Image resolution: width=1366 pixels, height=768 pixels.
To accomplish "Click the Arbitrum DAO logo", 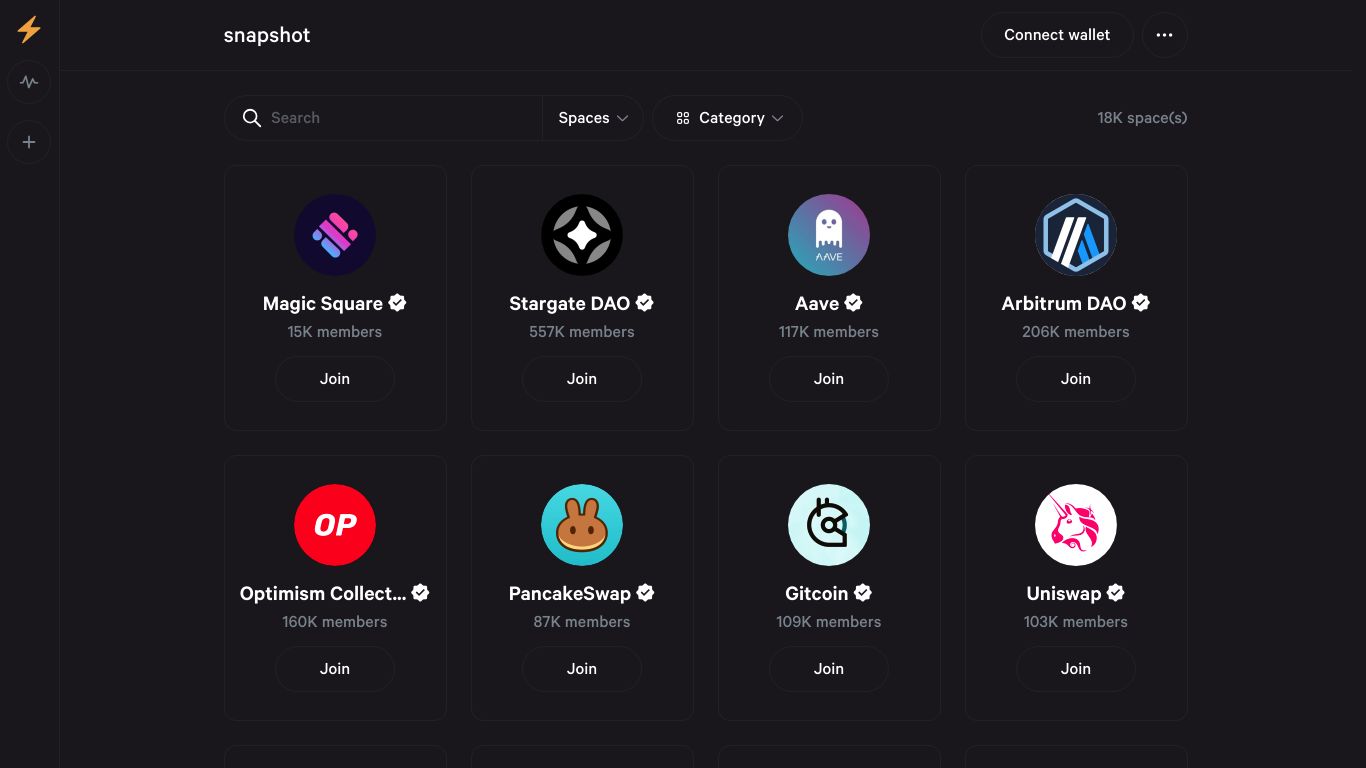I will [x=1075, y=234].
